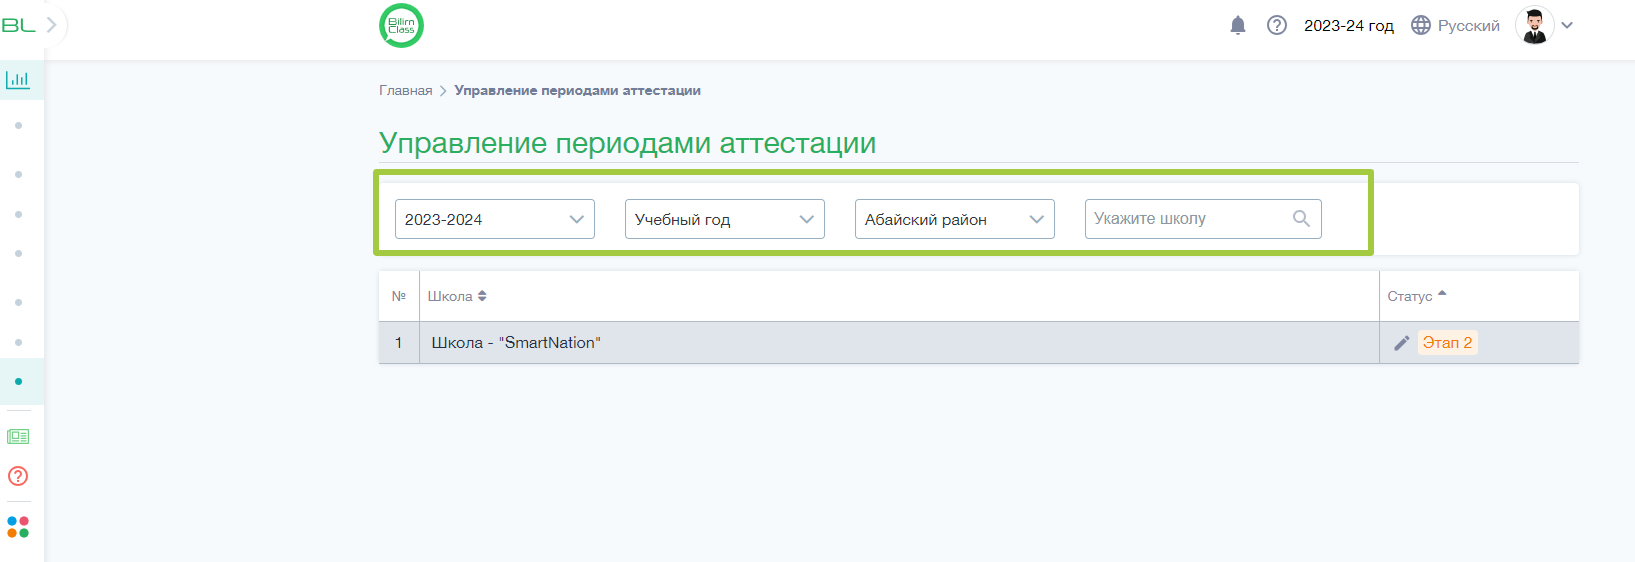The height and width of the screenshot is (562, 1635).
Task: Open the help question mark icon in header
Action: pyautogui.click(x=1277, y=26)
